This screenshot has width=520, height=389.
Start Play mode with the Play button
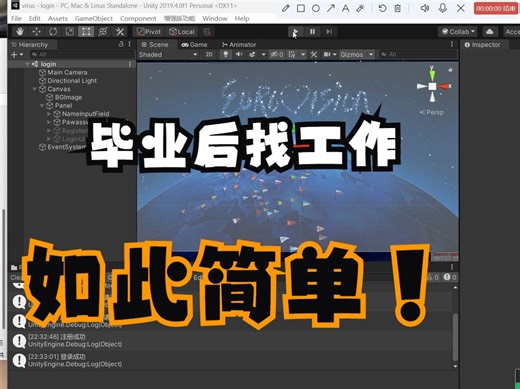[x=295, y=32]
